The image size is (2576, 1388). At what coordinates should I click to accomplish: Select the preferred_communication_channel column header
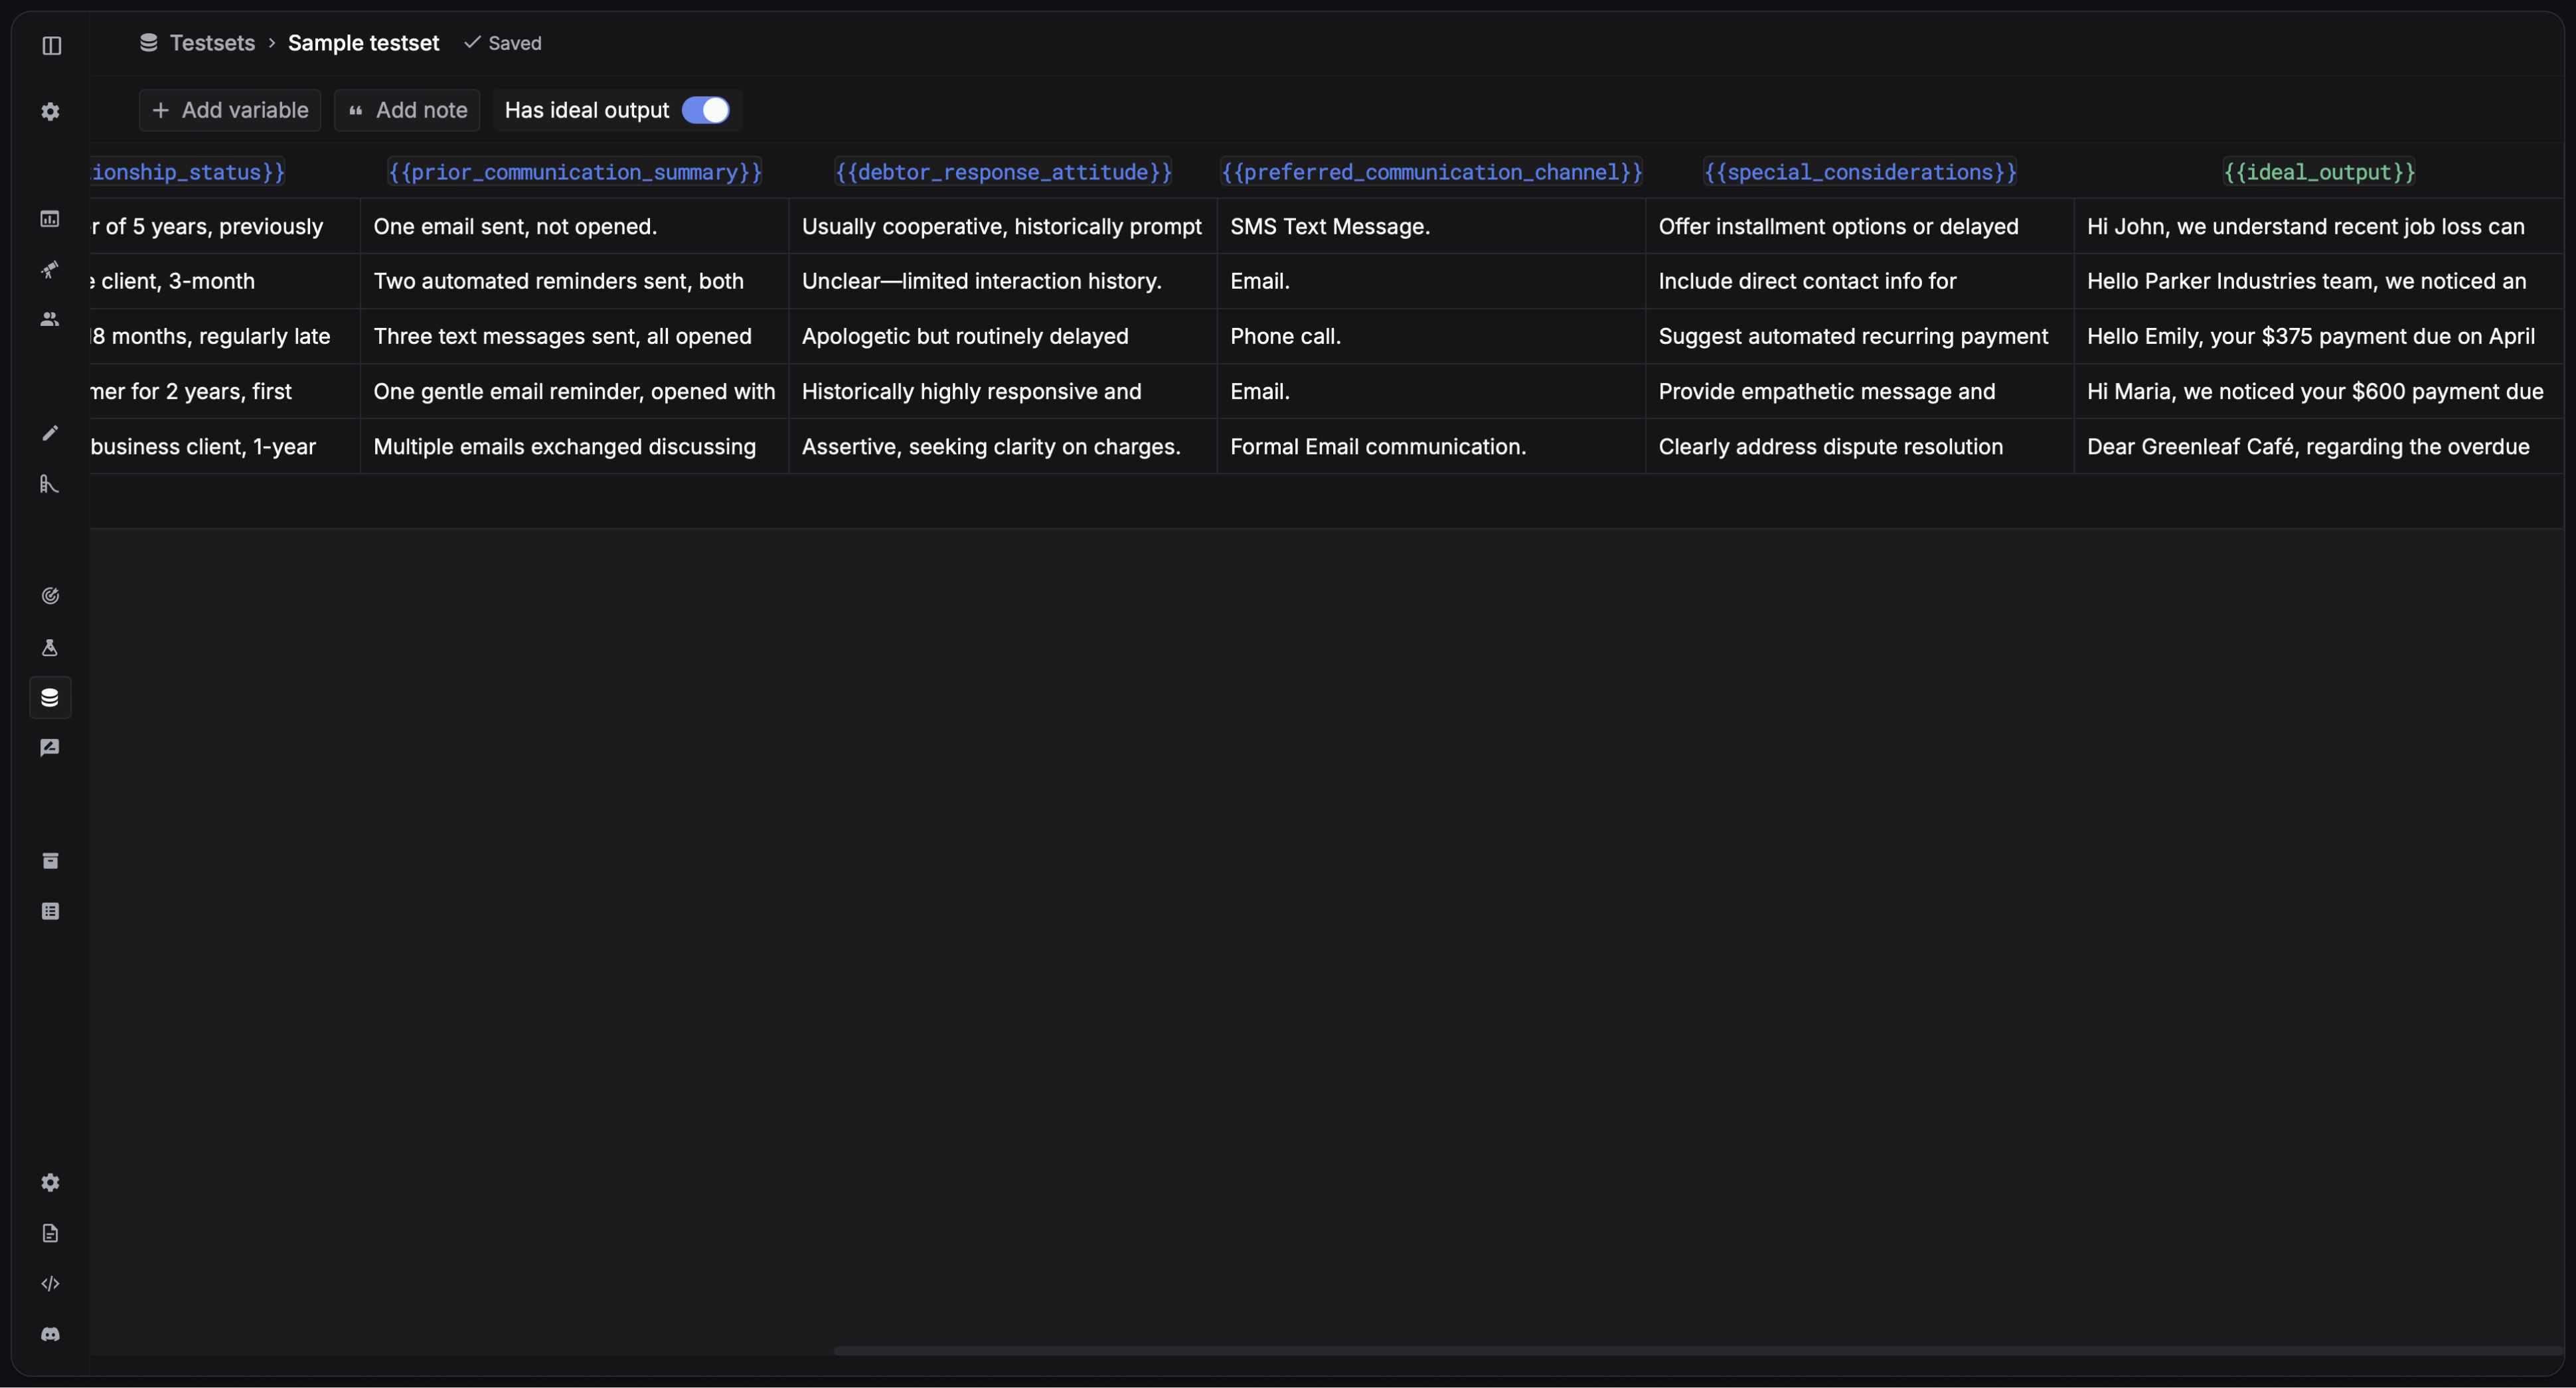(x=1432, y=172)
